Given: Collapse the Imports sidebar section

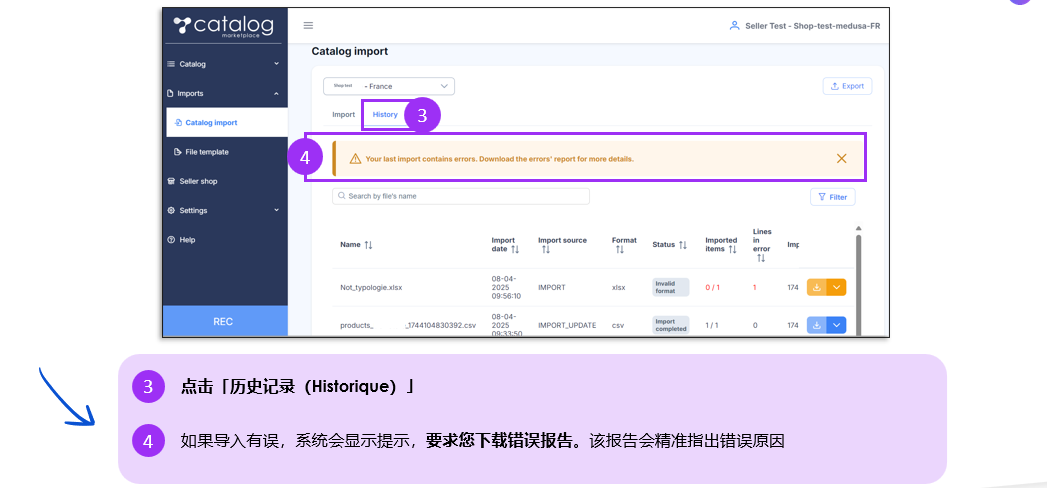Looking at the screenshot, I should coord(276,93).
